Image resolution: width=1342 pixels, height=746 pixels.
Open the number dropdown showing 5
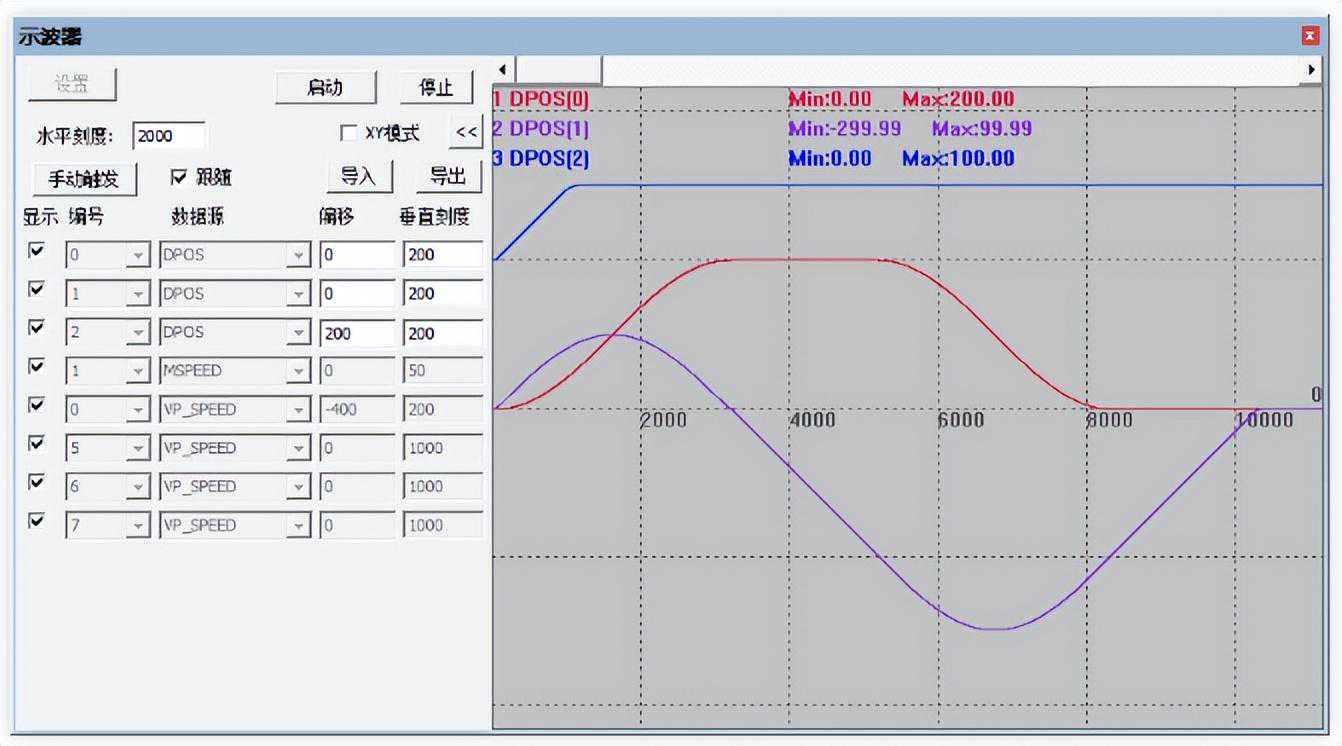pos(137,449)
